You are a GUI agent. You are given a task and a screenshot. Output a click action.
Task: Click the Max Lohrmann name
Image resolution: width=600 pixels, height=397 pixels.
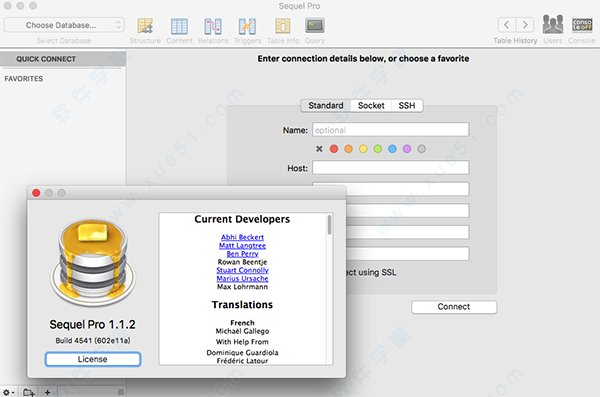pyautogui.click(x=242, y=287)
